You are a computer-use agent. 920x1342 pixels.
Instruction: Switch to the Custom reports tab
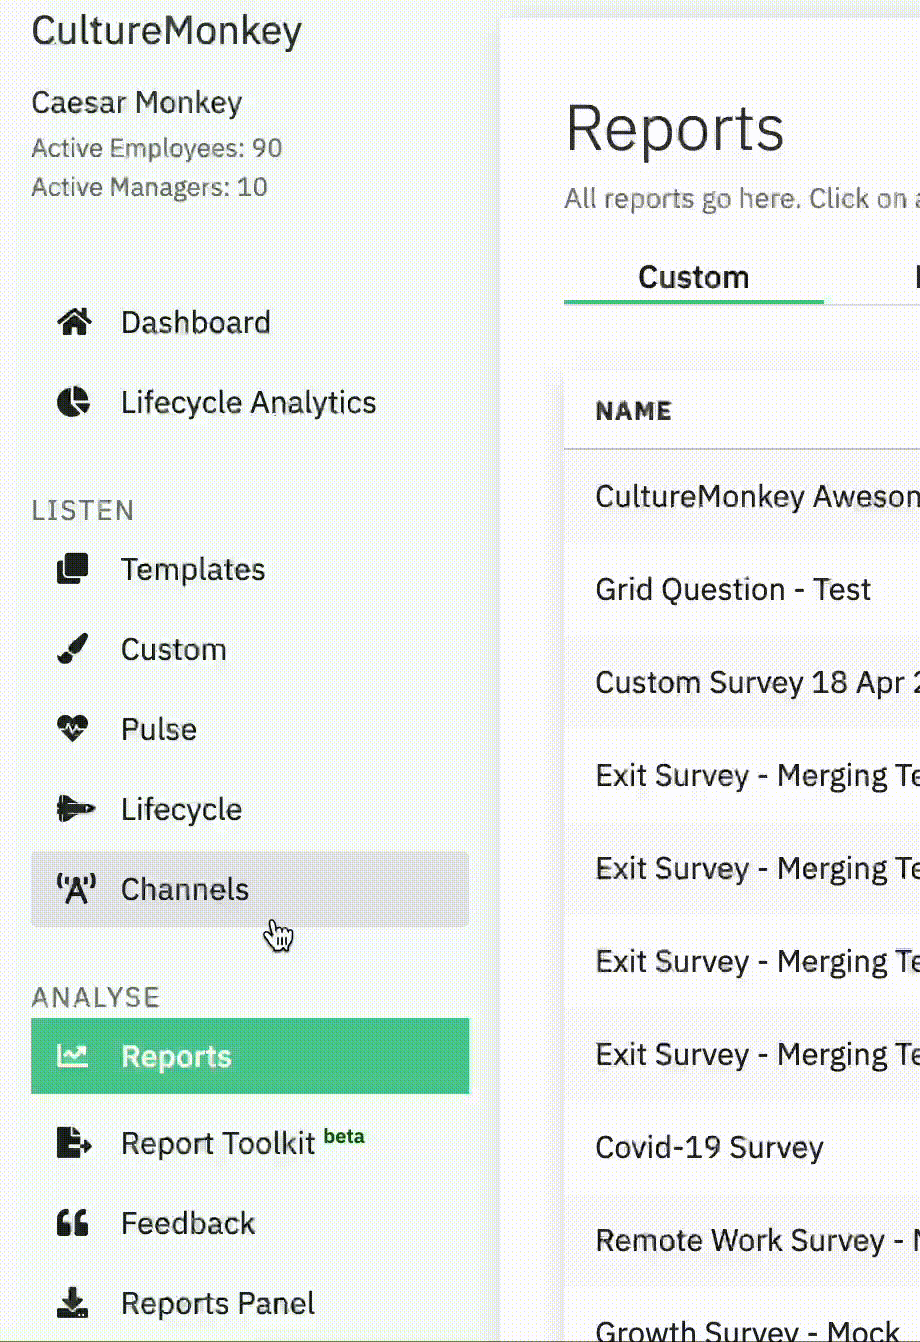coord(694,277)
